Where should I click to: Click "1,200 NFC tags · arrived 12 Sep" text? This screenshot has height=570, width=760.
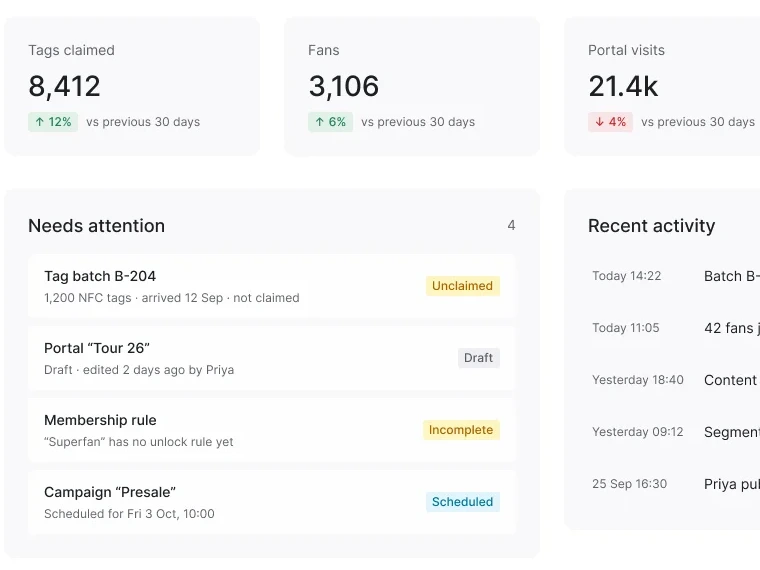pyautogui.click(x=133, y=298)
